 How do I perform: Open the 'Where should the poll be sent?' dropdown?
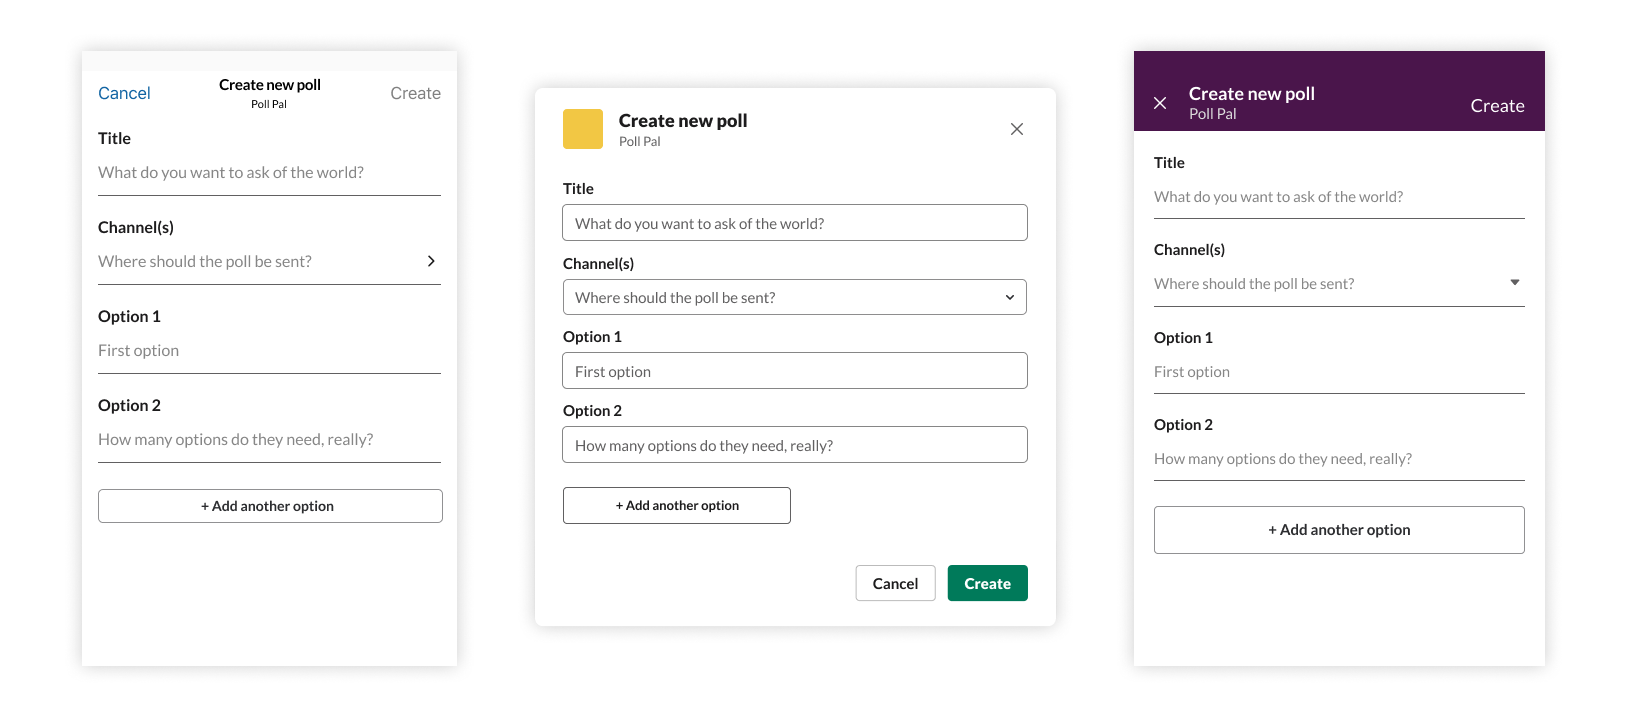click(x=794, y=297)
